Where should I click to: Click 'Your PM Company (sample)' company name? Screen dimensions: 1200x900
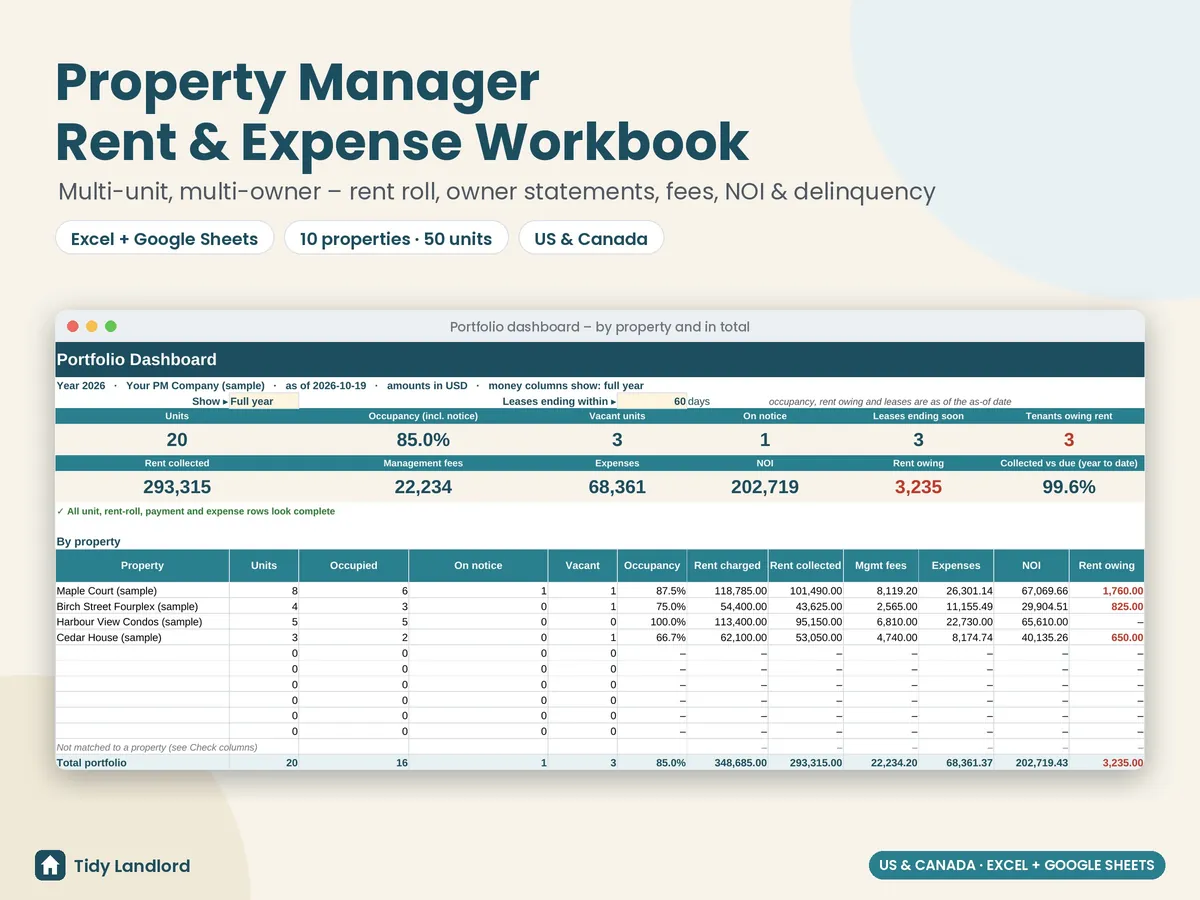click(x=195, y=385)
